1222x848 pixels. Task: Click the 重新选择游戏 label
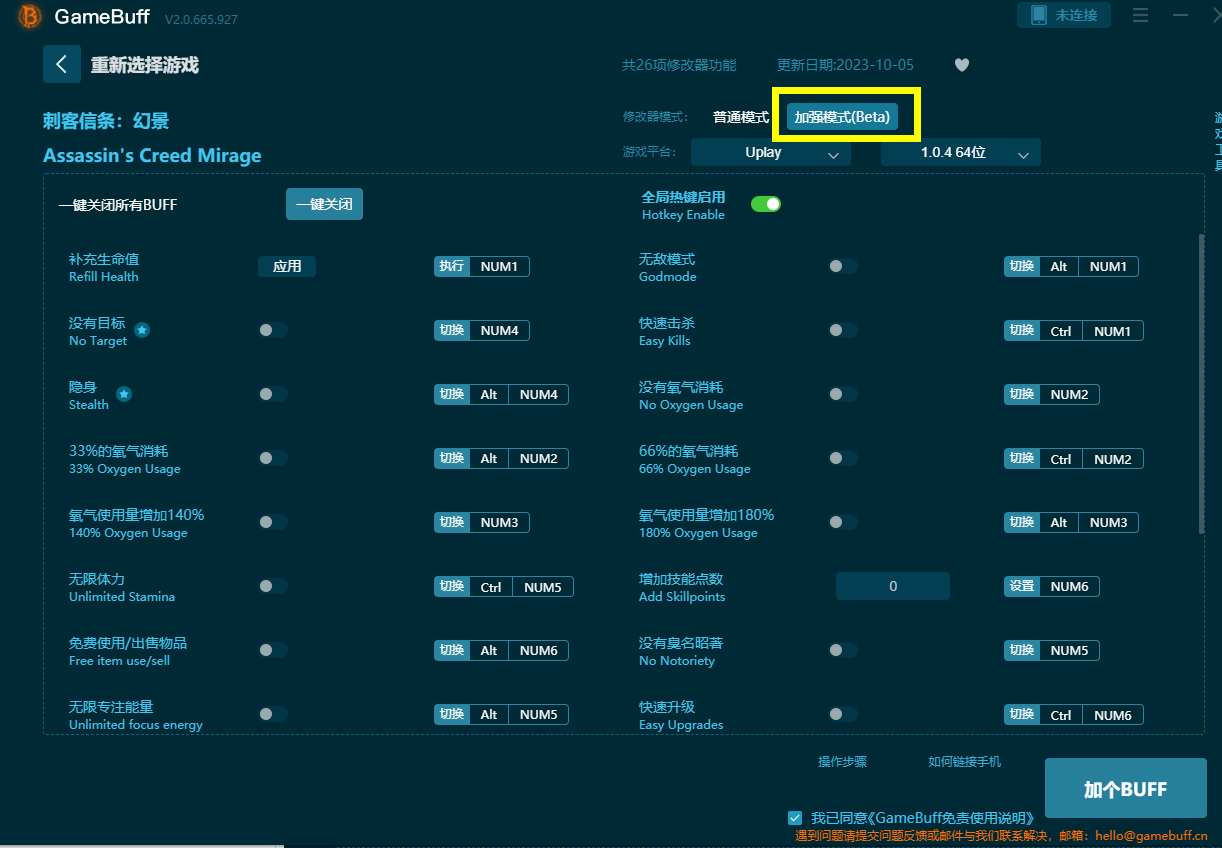pos(145,65)
